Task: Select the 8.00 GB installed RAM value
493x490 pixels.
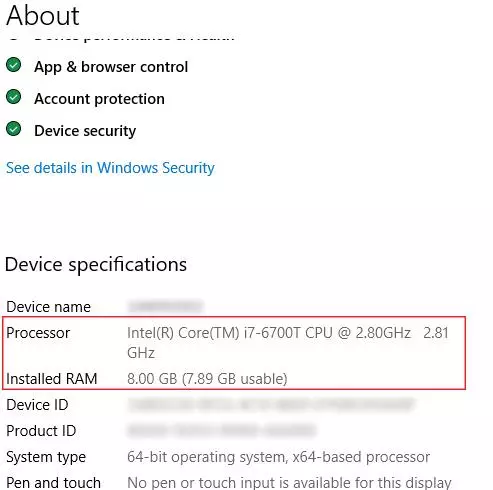Action: [207, 379]
